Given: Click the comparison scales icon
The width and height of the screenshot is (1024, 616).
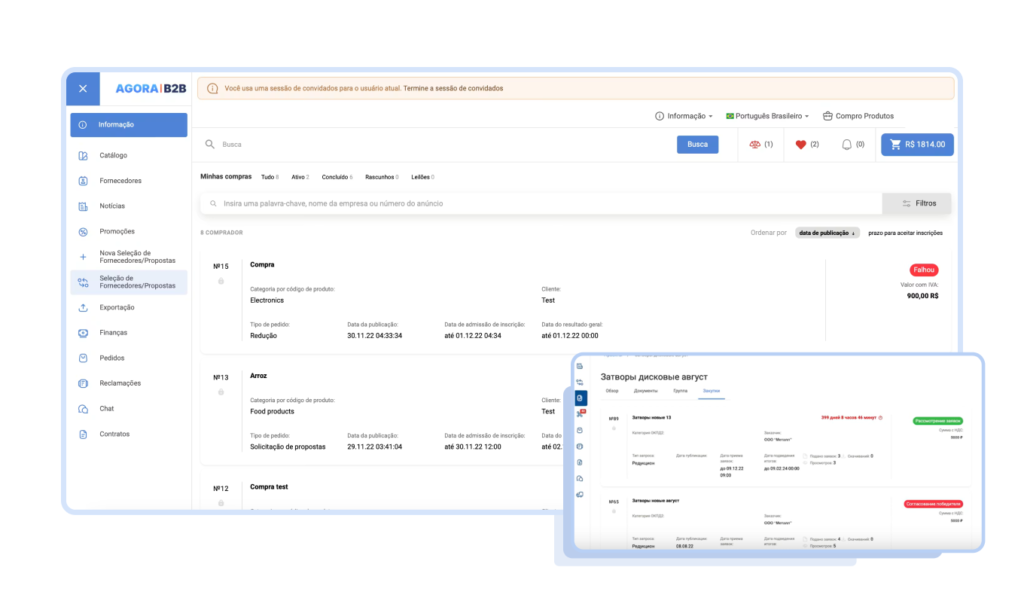Looking at the screenshot, I should [755, 145].
